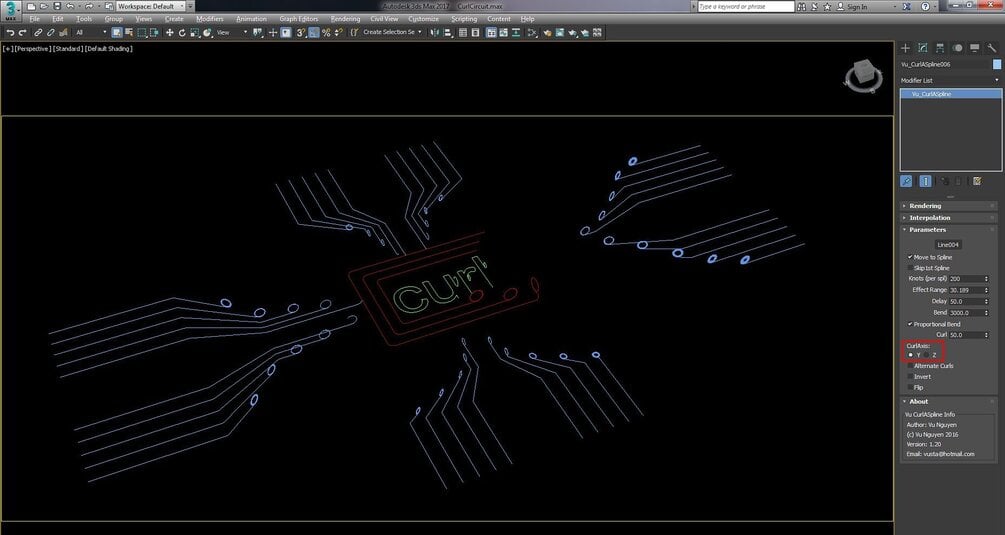Viewport: 1005px width, 535px height.
Task: Open the Animation menu
Action: (x=251, y=19)
